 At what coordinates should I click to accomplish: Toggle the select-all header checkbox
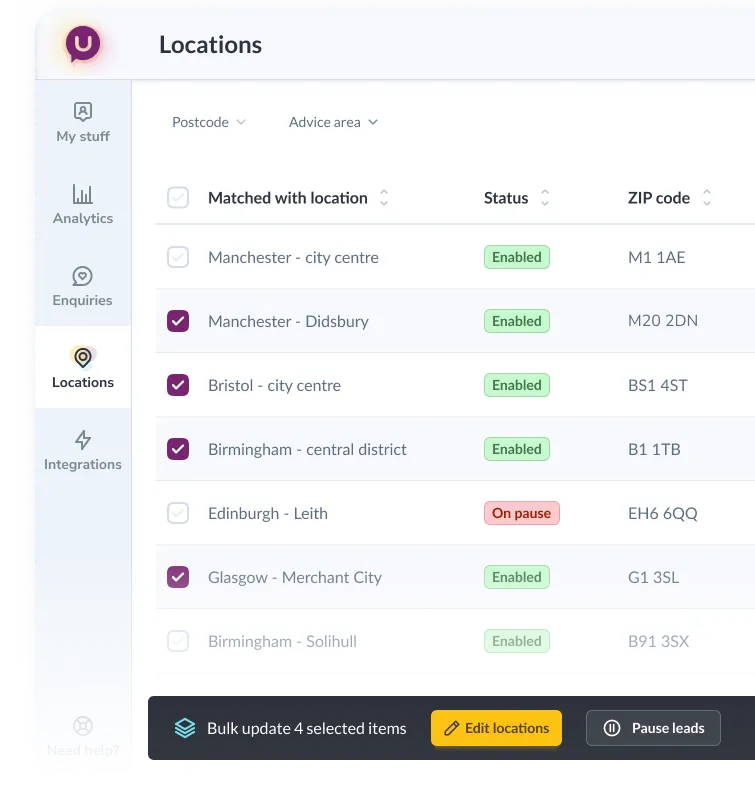[178, 198]
